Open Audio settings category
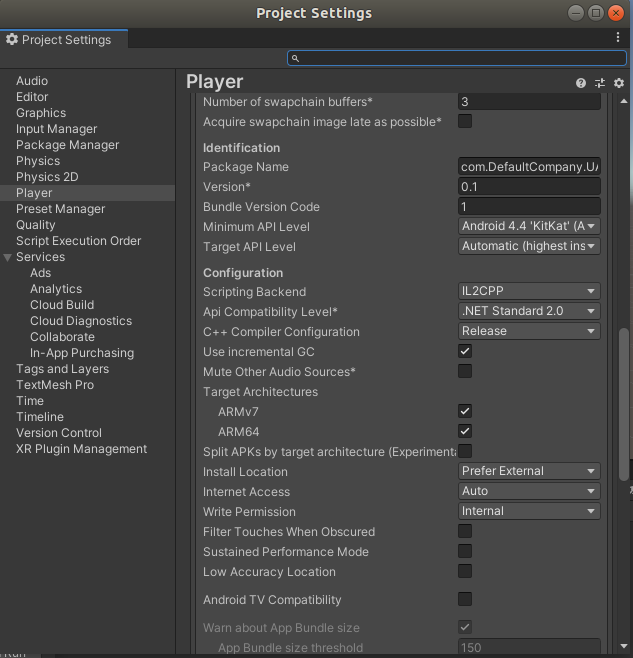 [x=32, y=81]
